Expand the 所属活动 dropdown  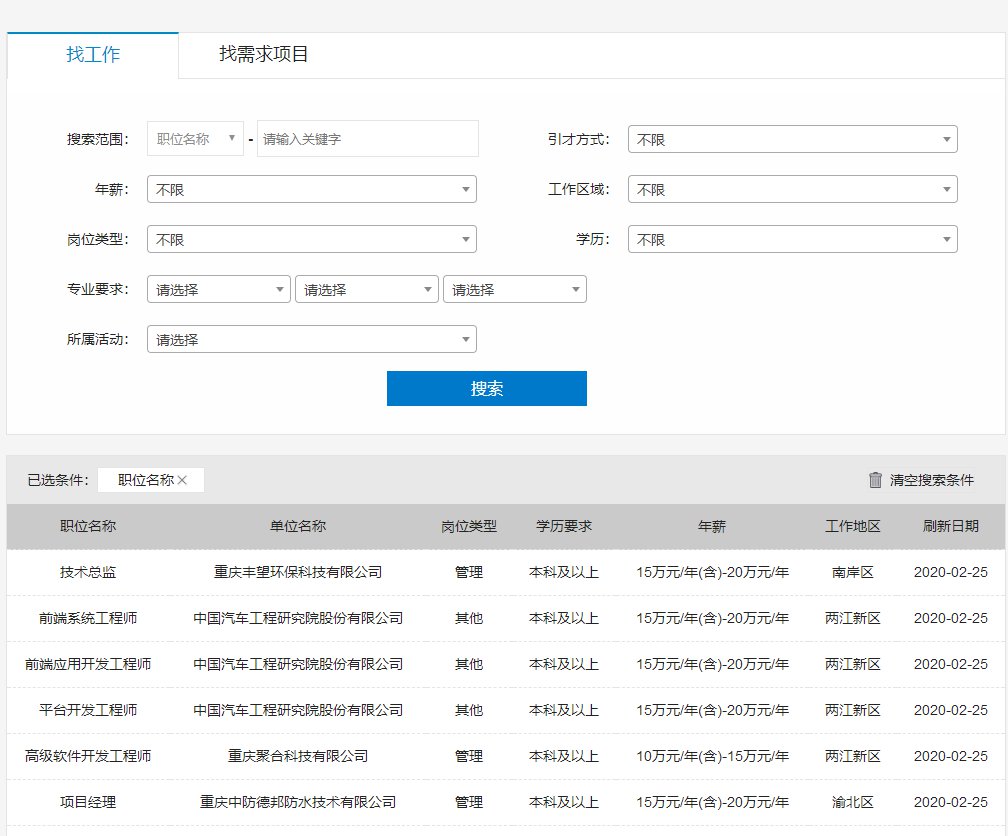pos(311,340)
